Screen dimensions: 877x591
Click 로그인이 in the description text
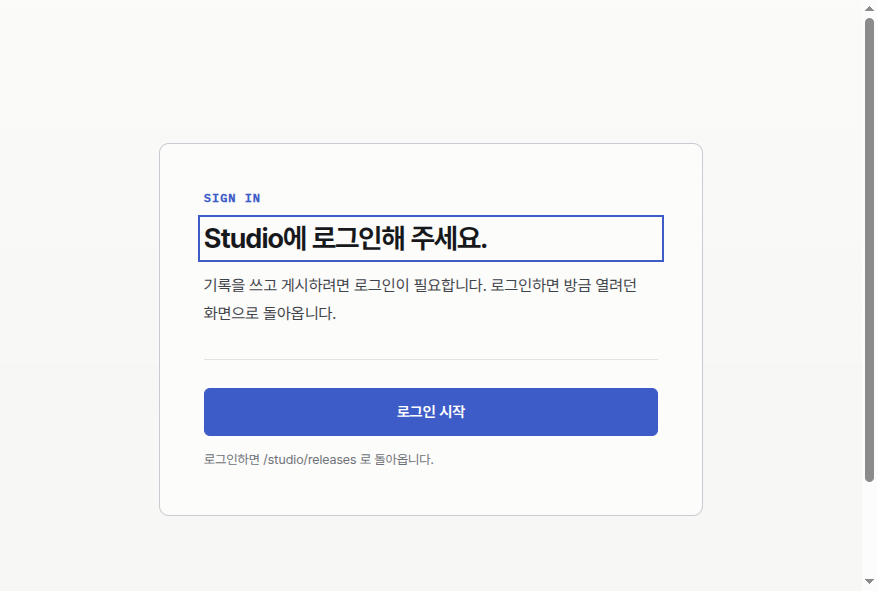click(381, 285)
